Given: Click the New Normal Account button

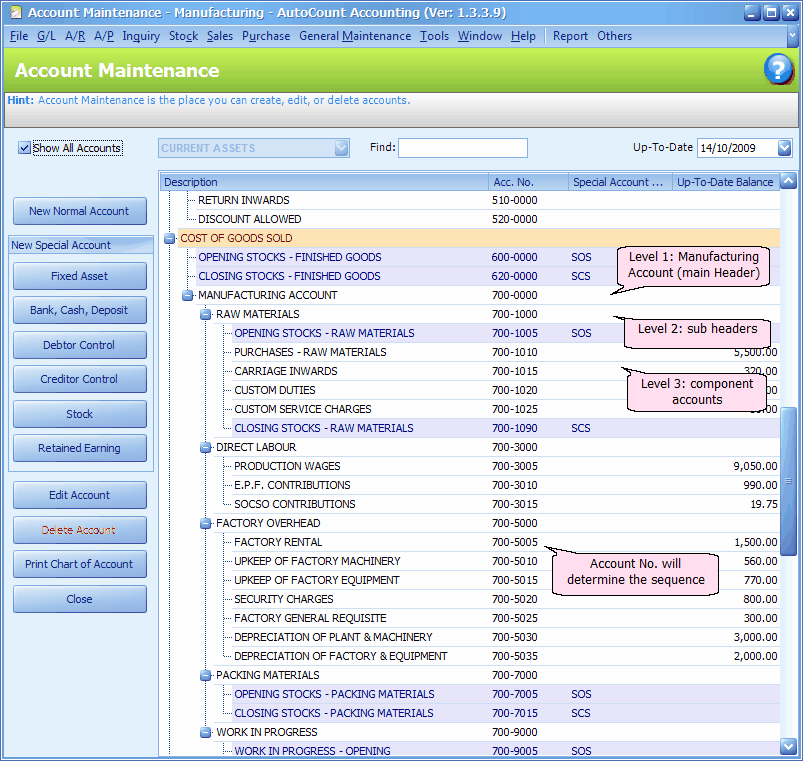Looking at the screenshot, I should pos(79,211).
